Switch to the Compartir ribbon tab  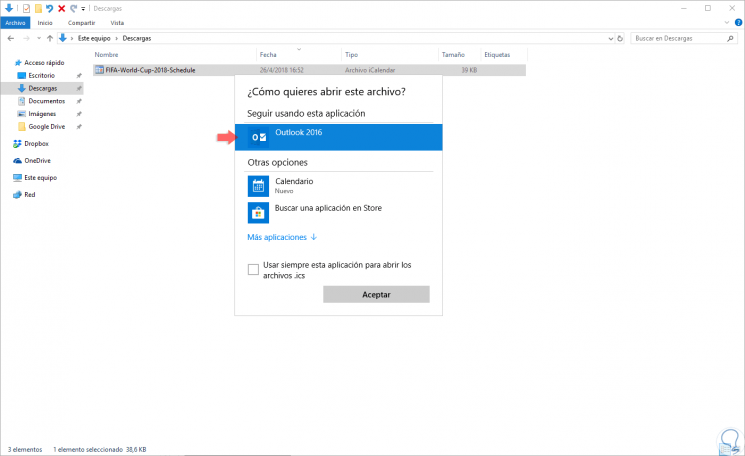pyautogui.click(x=81, y=23)
